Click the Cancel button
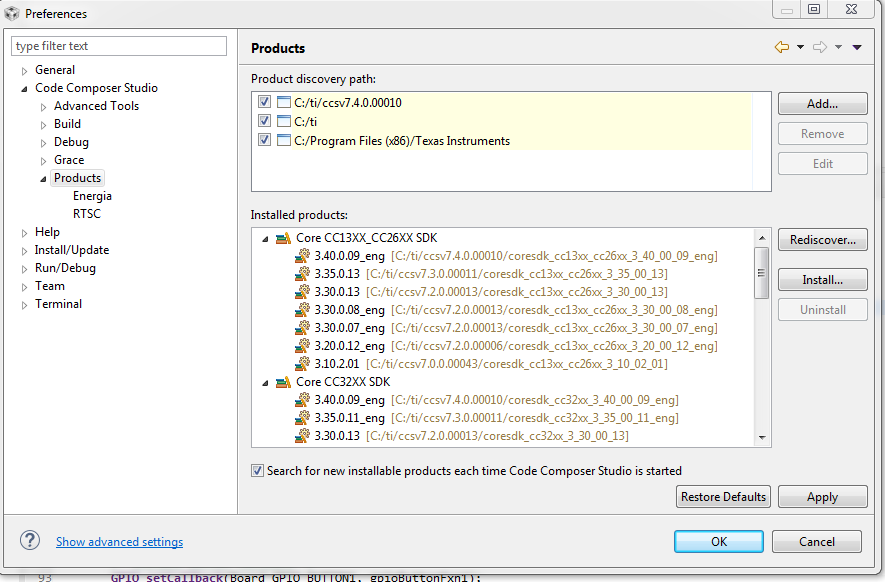The image size is (885, 582). tap(817, 541)
